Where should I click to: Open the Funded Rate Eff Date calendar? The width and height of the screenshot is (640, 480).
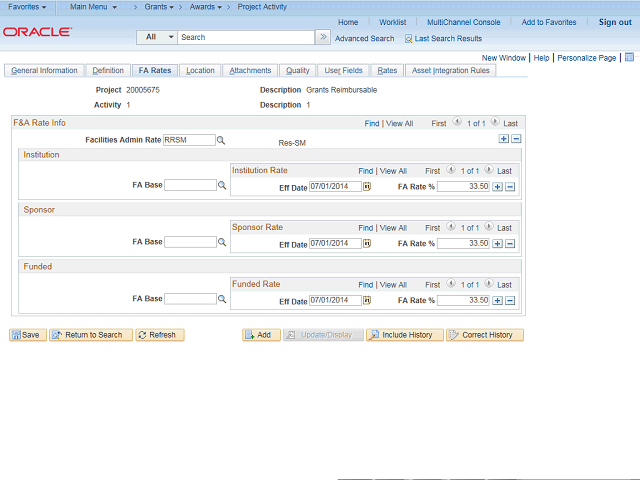[x=367, y=300]
